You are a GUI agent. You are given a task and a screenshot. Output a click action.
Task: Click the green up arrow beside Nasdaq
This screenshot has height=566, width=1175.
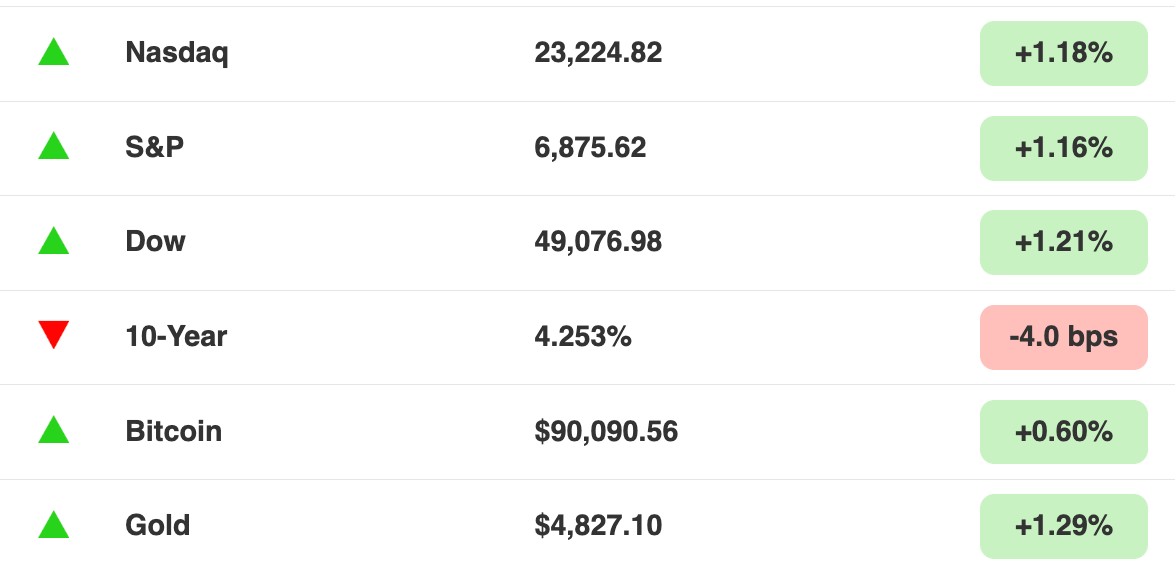54,52
